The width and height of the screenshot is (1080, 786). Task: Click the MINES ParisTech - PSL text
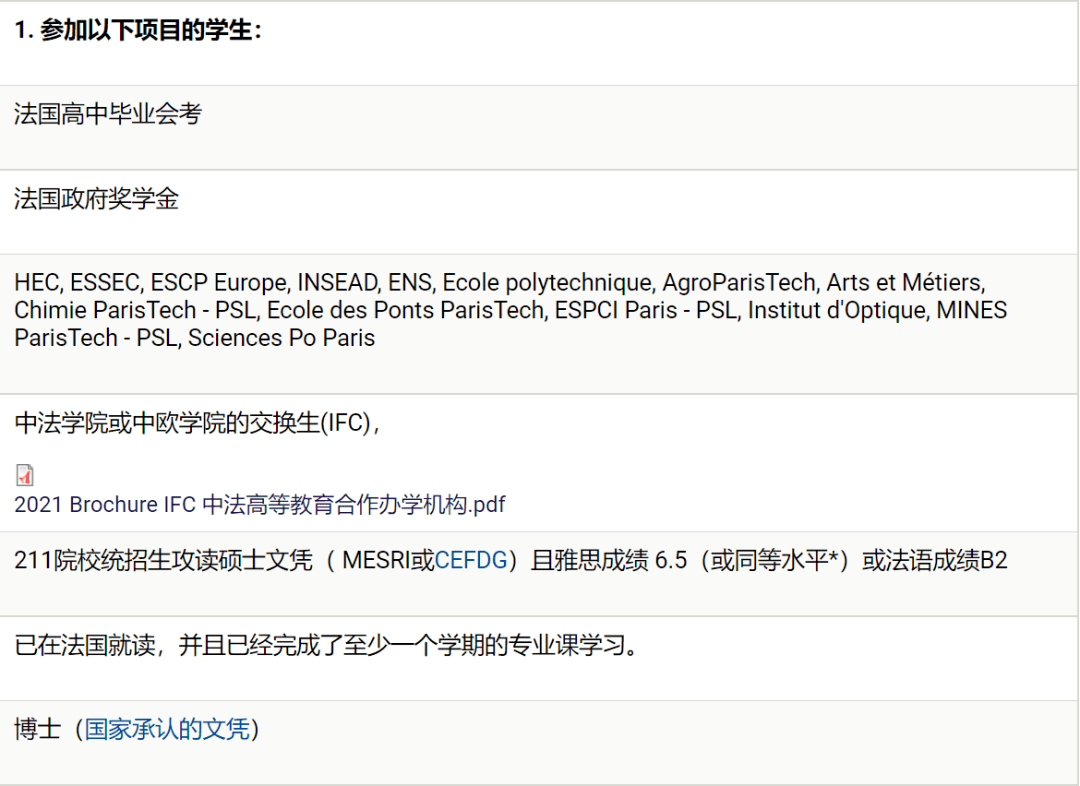tap(510, 324)
